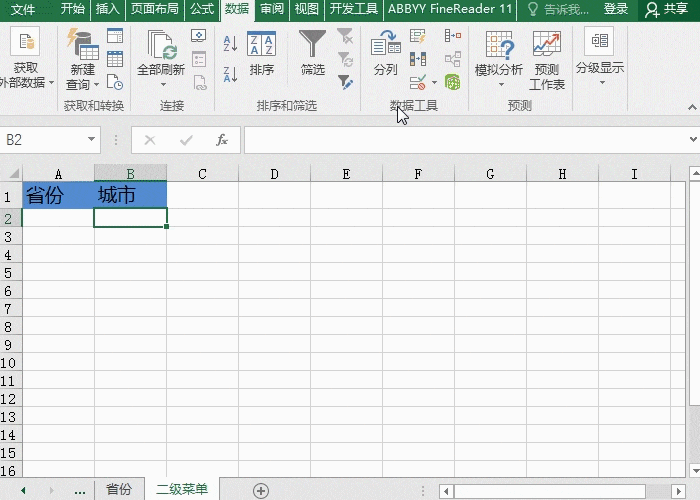The width and height of the screenshot is (700, 500).
Task: Click the Remove Duplicates icon
Action: tap(418, 59)
